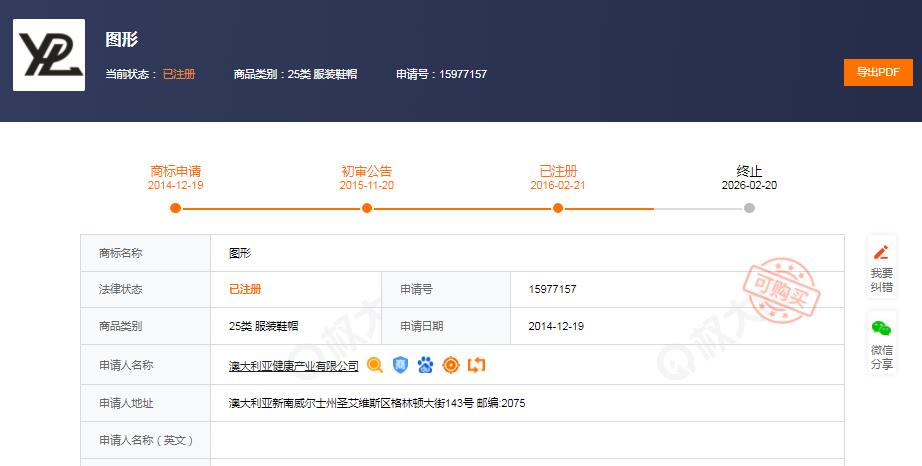Image resolution: width=922 pixels, height=466 pixels.
Task: Click the 已注册 status in header
Action: [179, 74]
